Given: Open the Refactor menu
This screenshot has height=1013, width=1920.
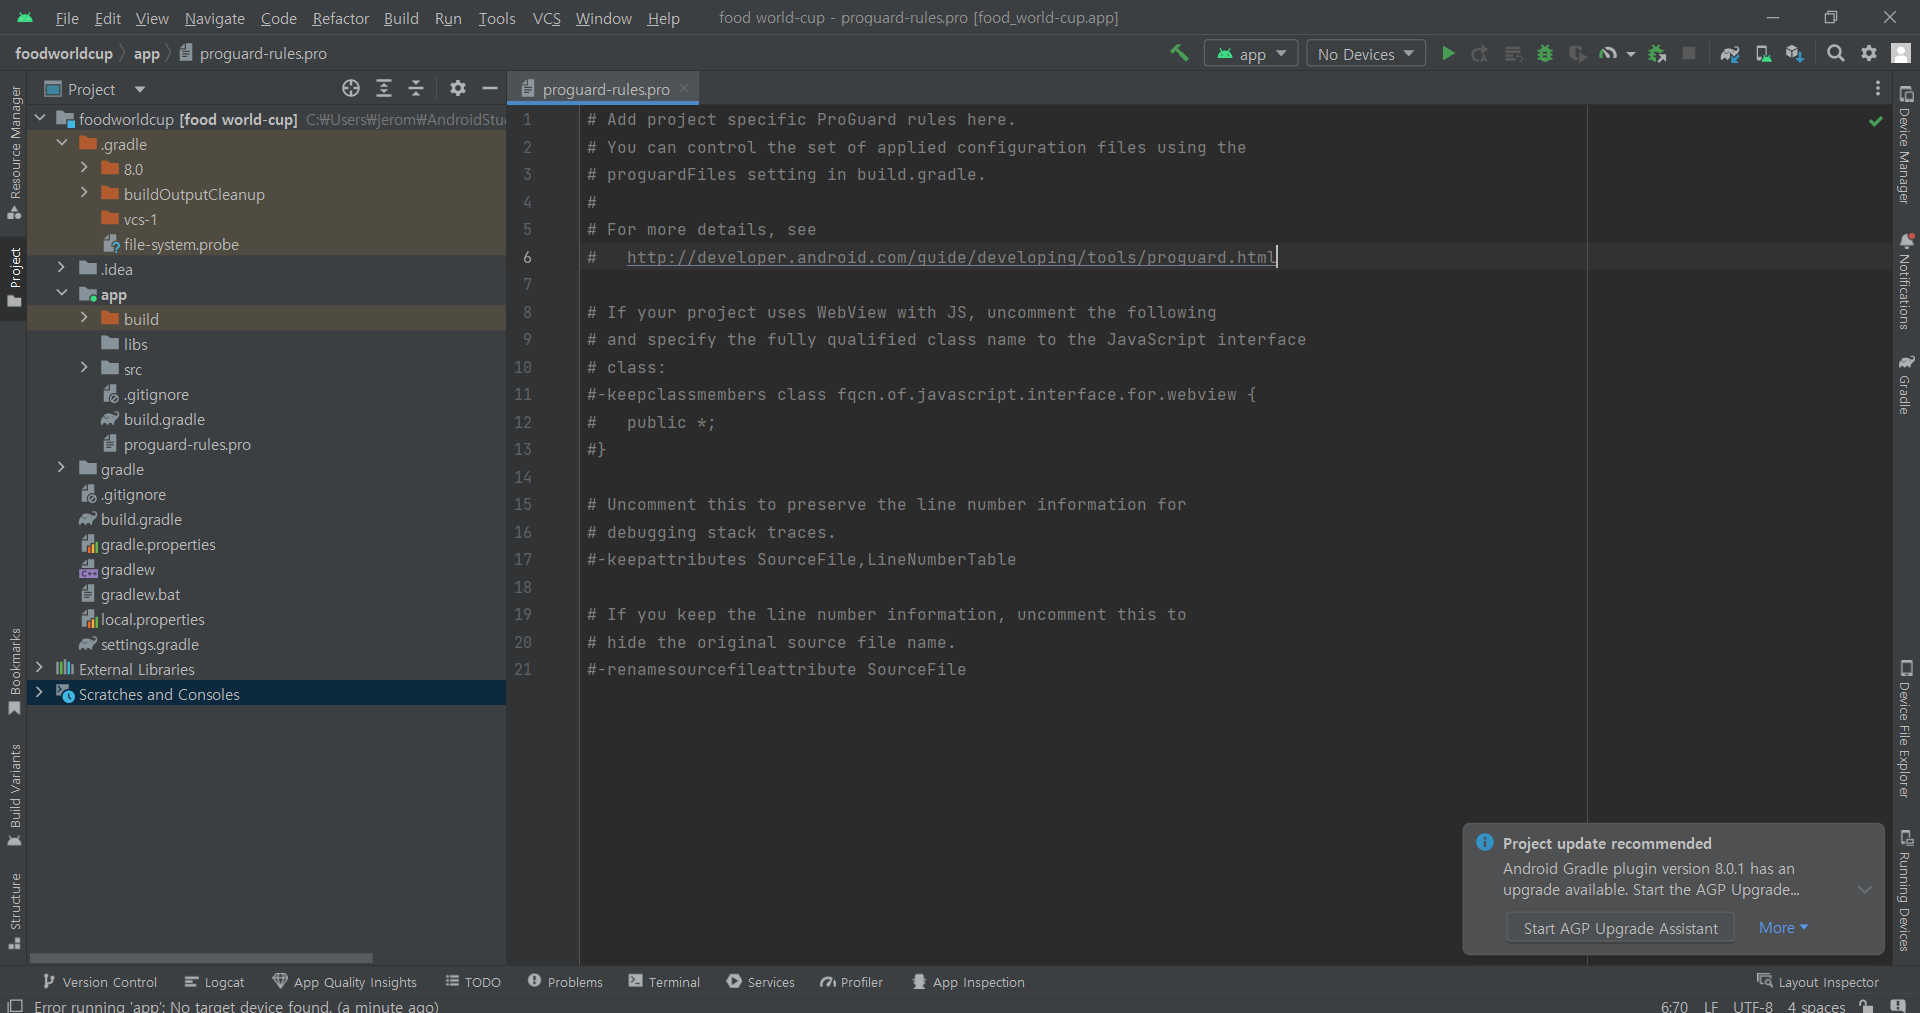Looking at the screenshot, I should [340, 18].
